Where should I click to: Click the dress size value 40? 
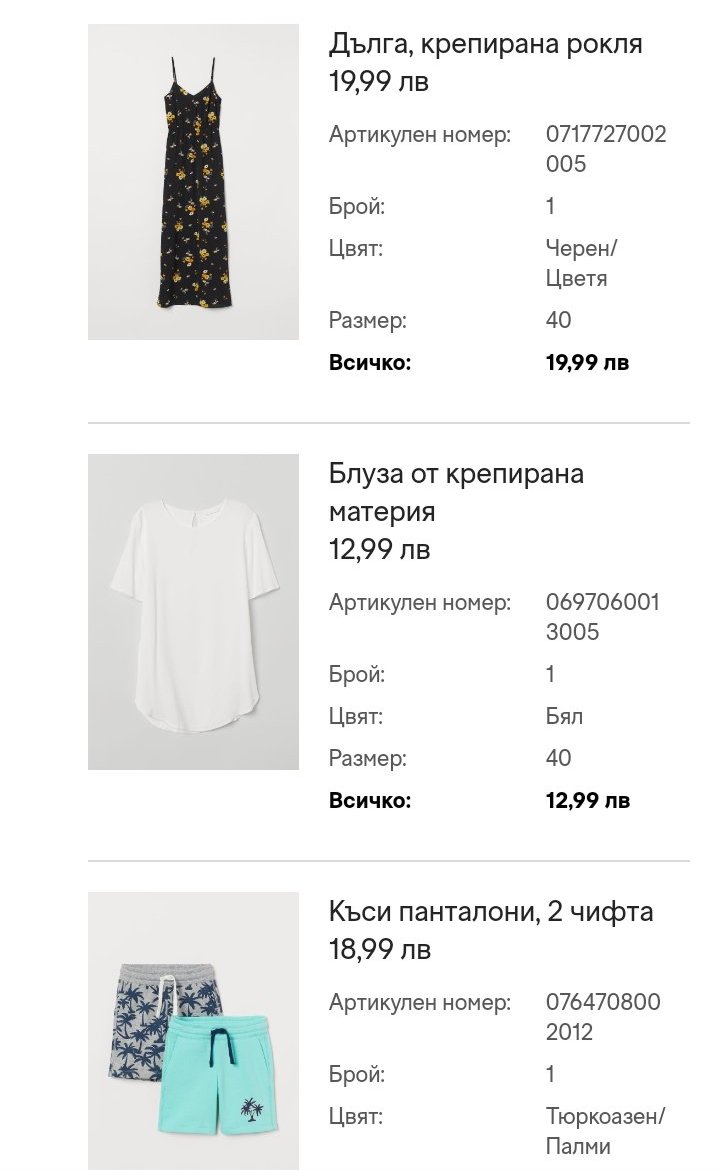pos(558,320)
